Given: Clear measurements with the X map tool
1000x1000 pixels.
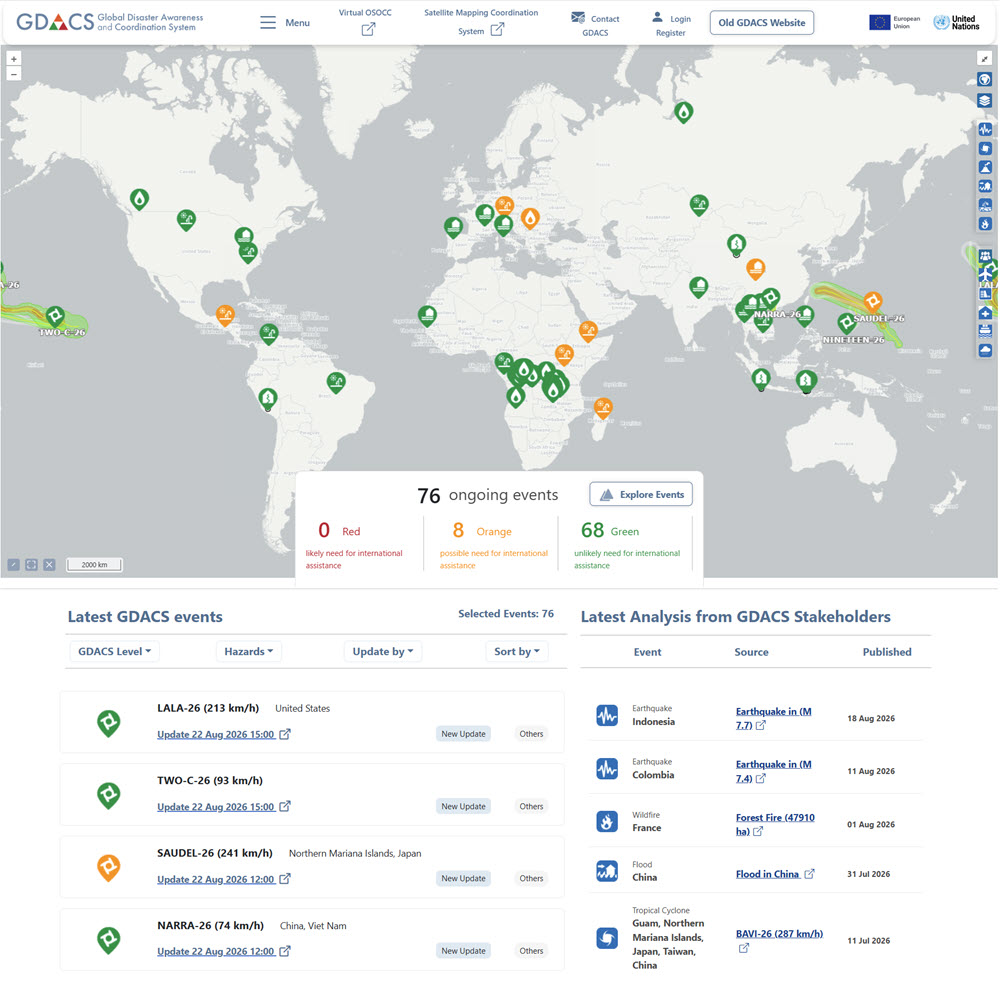Looking at the screenshot, I should pyautogui.click(x=49, y=564).
